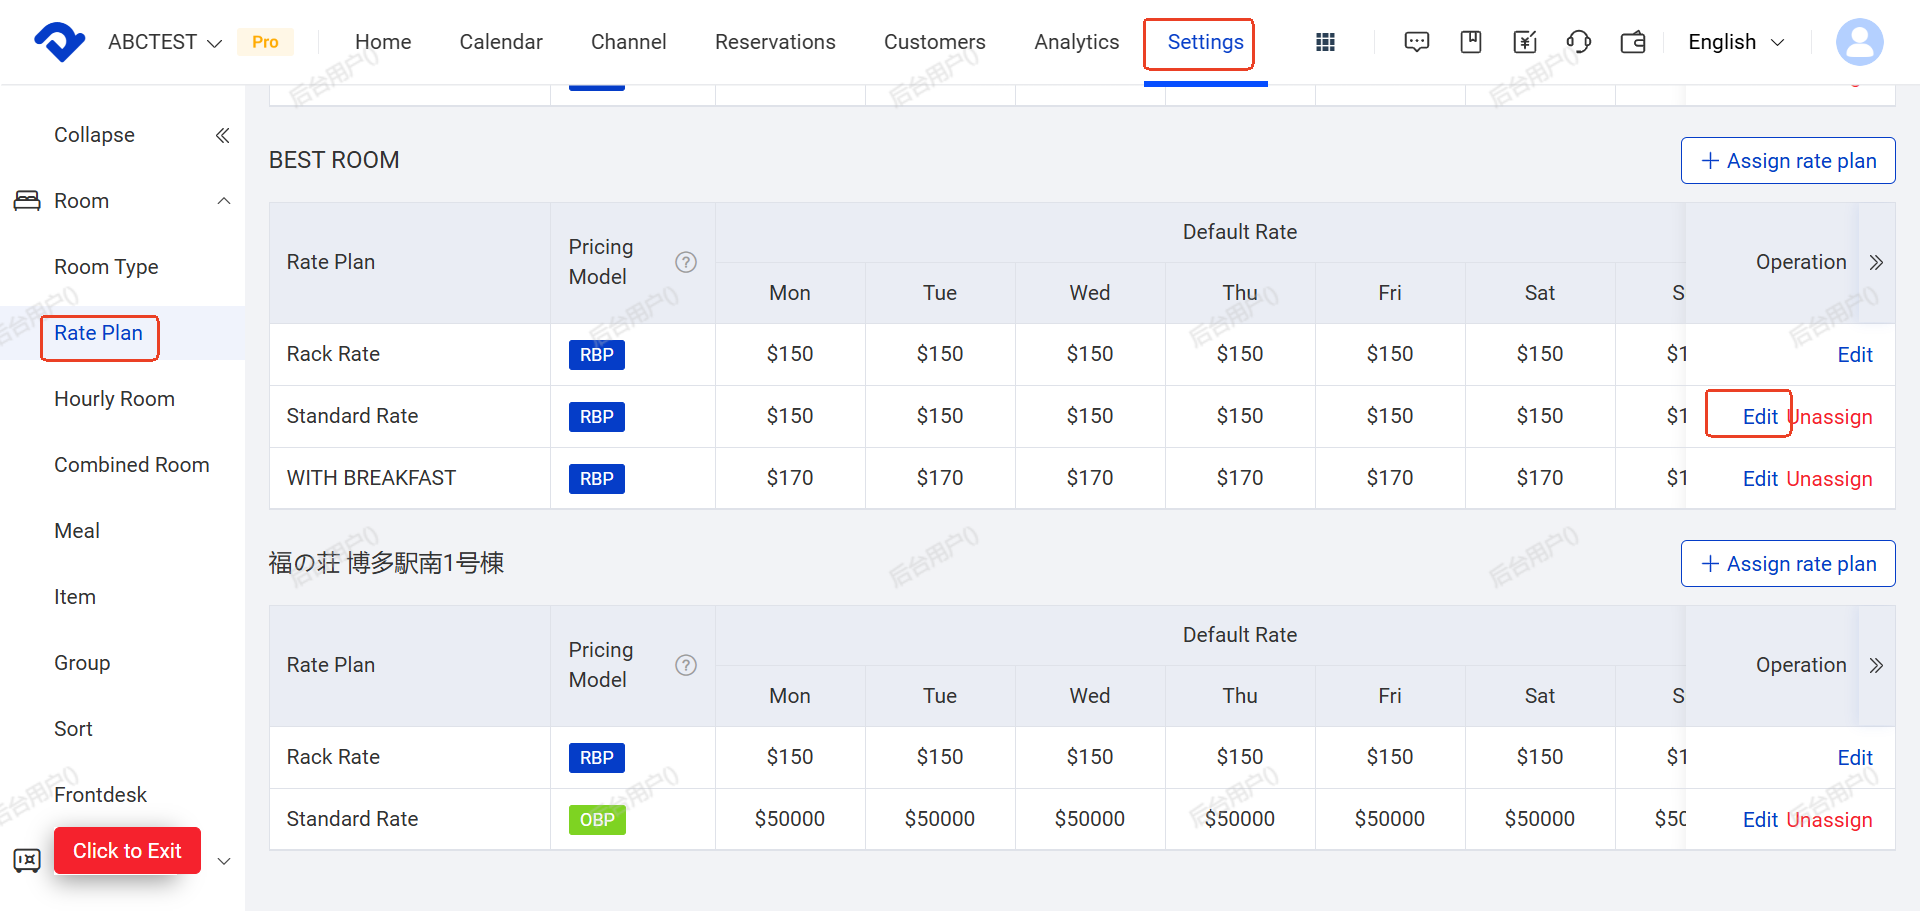Open the Reservations tab
This screenshot has width=1920, height=911.
[775, 42]
